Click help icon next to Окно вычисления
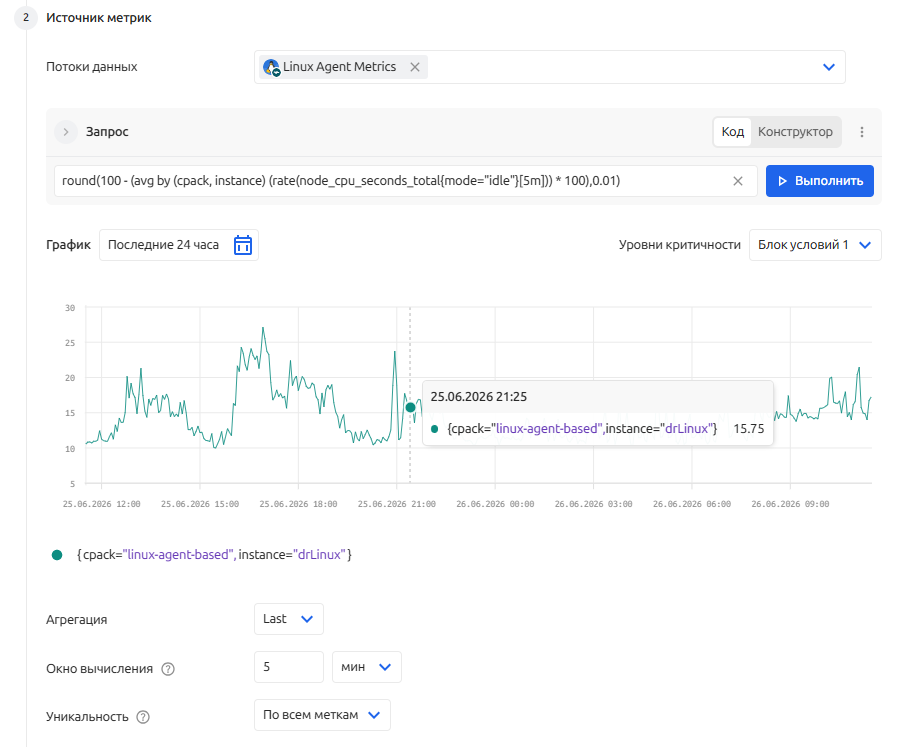The height and width of the screenshot is (747, 899). click(x=168, y=669)
